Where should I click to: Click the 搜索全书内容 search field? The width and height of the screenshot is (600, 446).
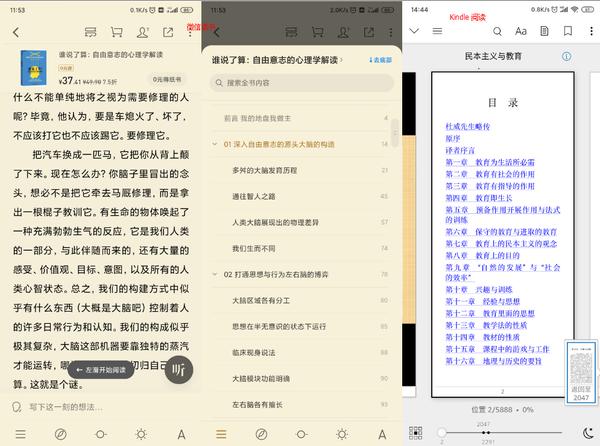[x=302, y=83]
